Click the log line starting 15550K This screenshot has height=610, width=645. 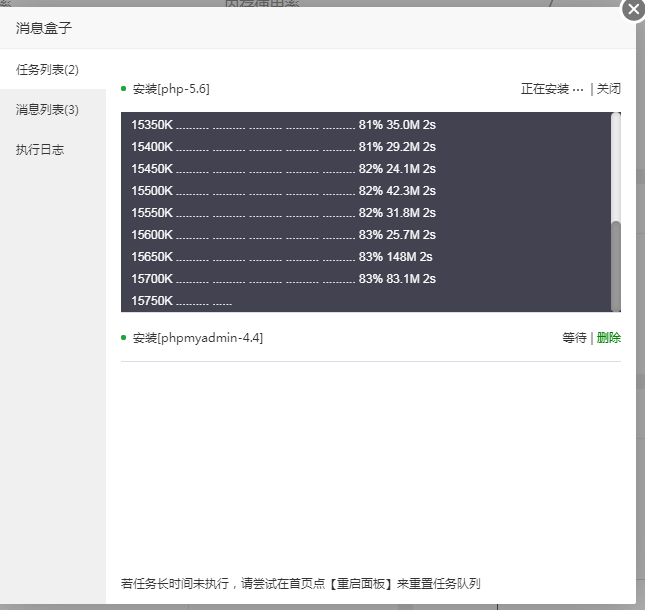pos(283,213)
